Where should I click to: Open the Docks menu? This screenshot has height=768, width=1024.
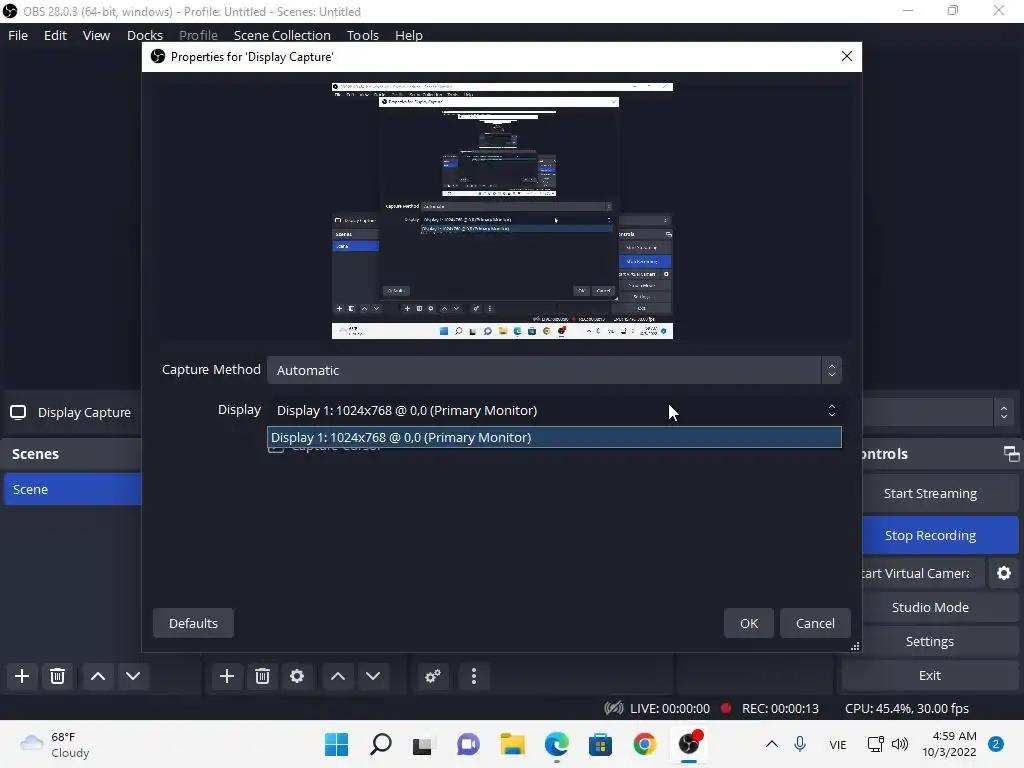click(145, 35)
